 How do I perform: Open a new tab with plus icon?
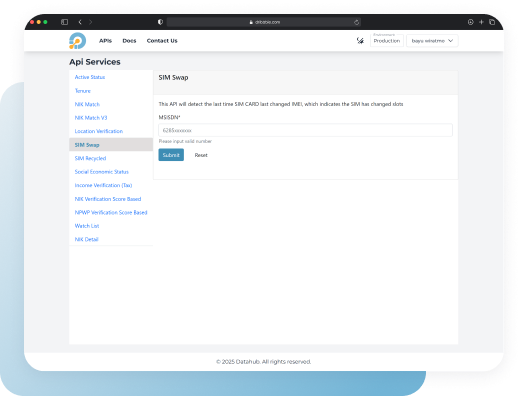[x=481, y=22]
